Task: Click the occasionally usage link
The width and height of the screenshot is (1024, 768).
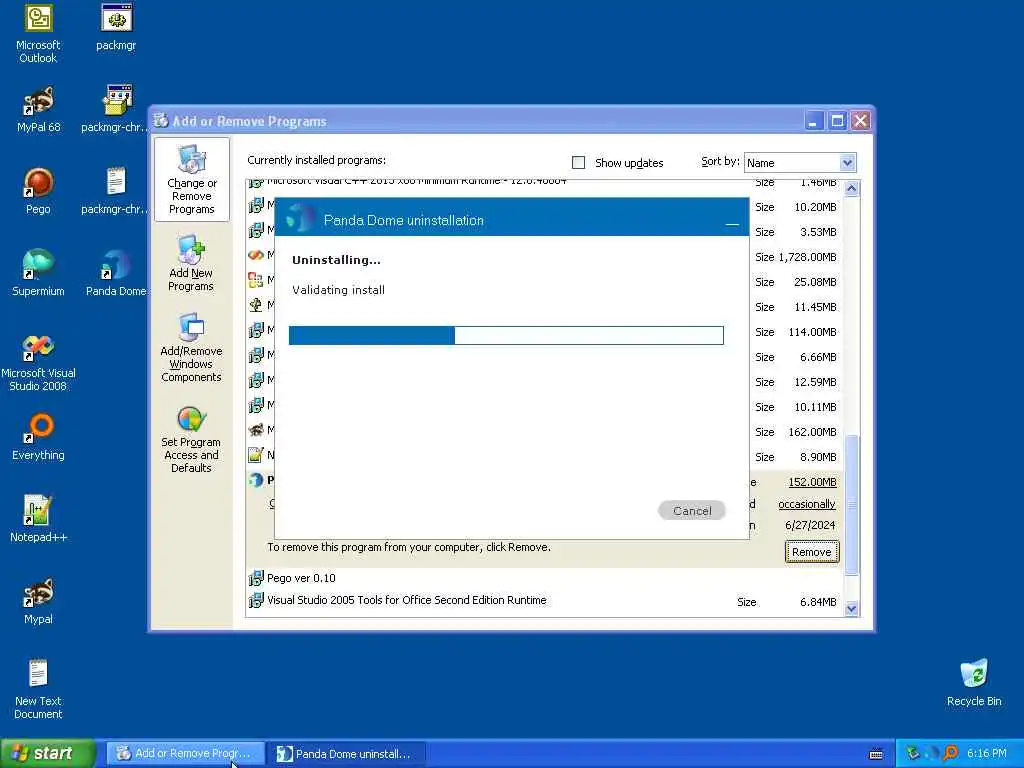Action: (x=807, y=504)
